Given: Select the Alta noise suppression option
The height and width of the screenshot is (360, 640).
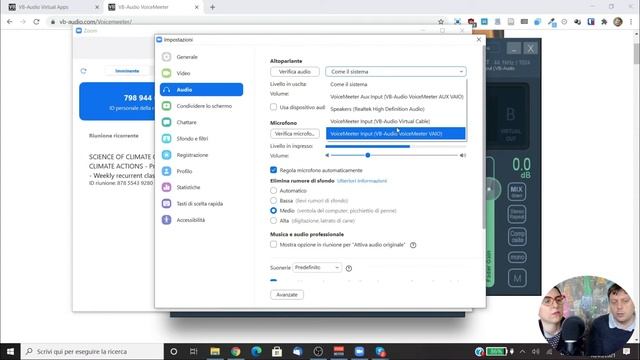Looking at the screenshot, I should coord(273,220).
